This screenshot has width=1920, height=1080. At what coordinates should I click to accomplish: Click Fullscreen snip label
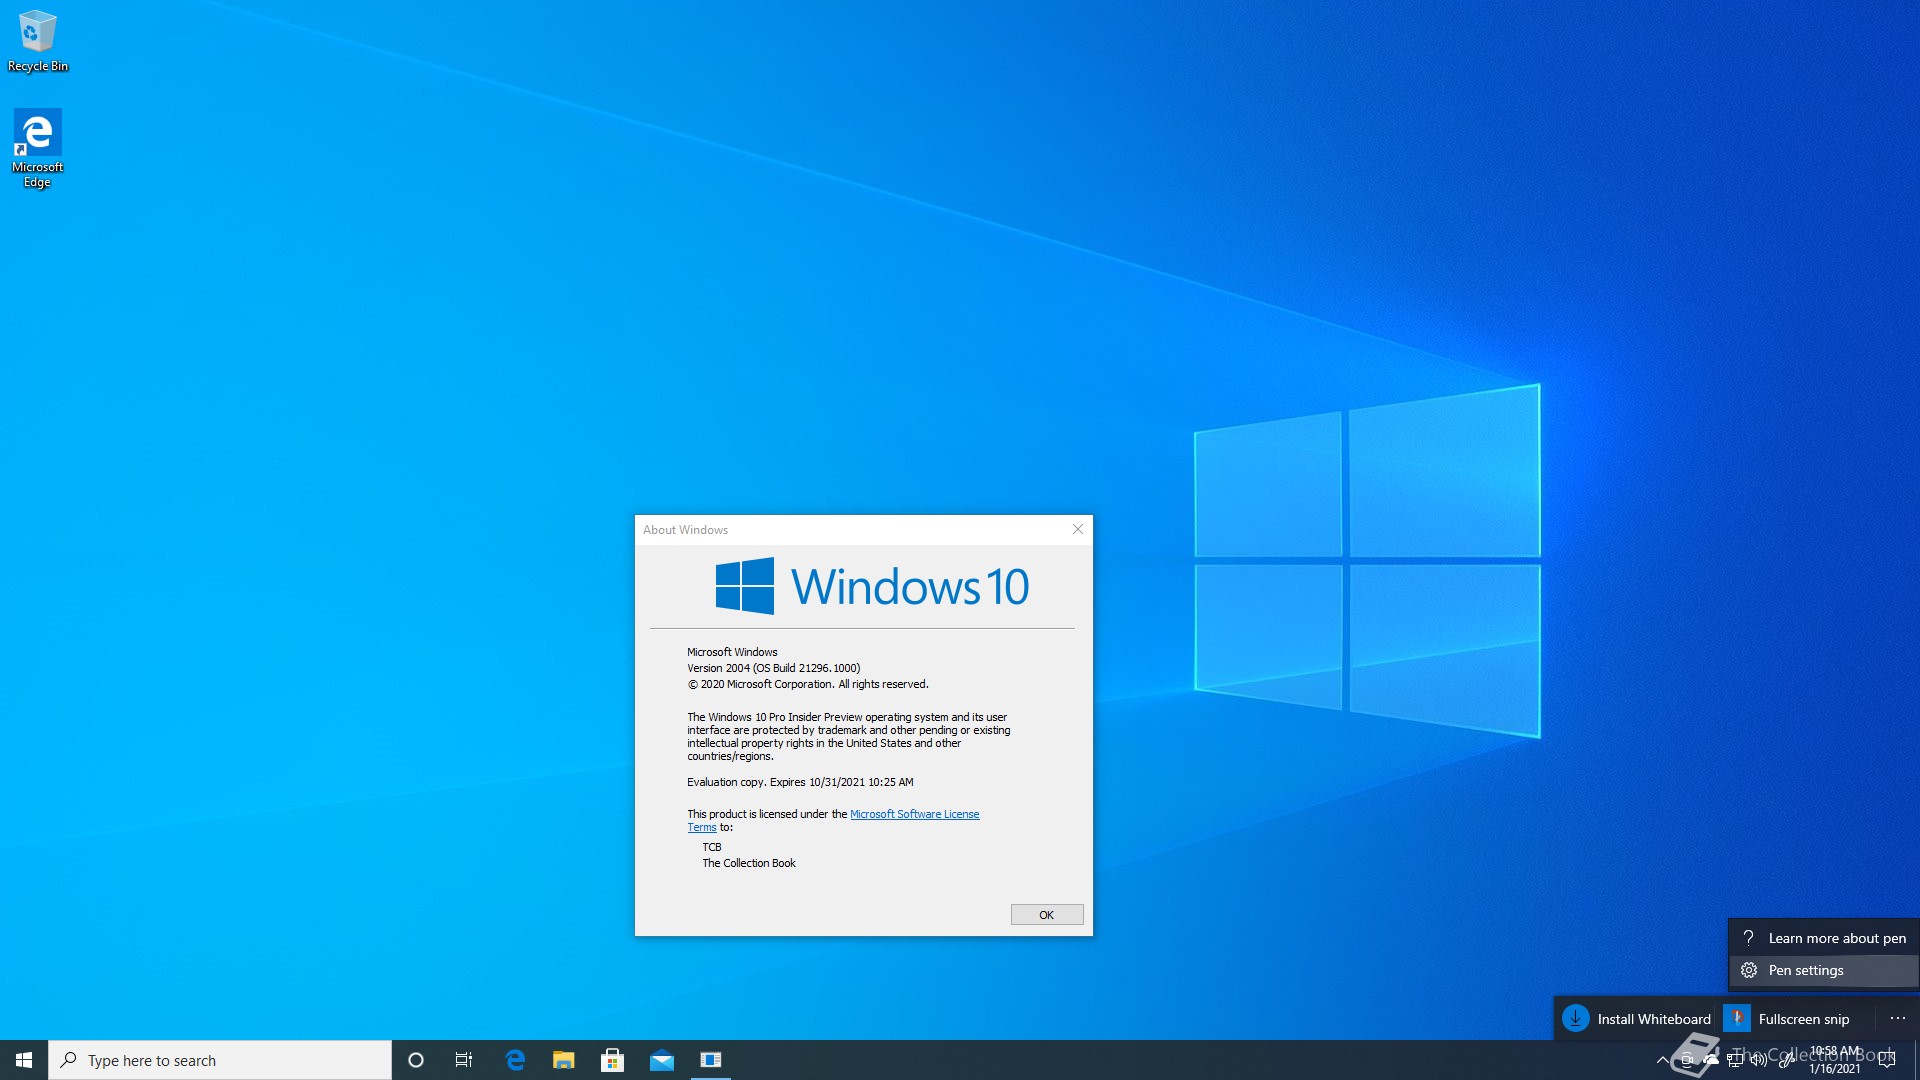[x=1803, y=1019]
